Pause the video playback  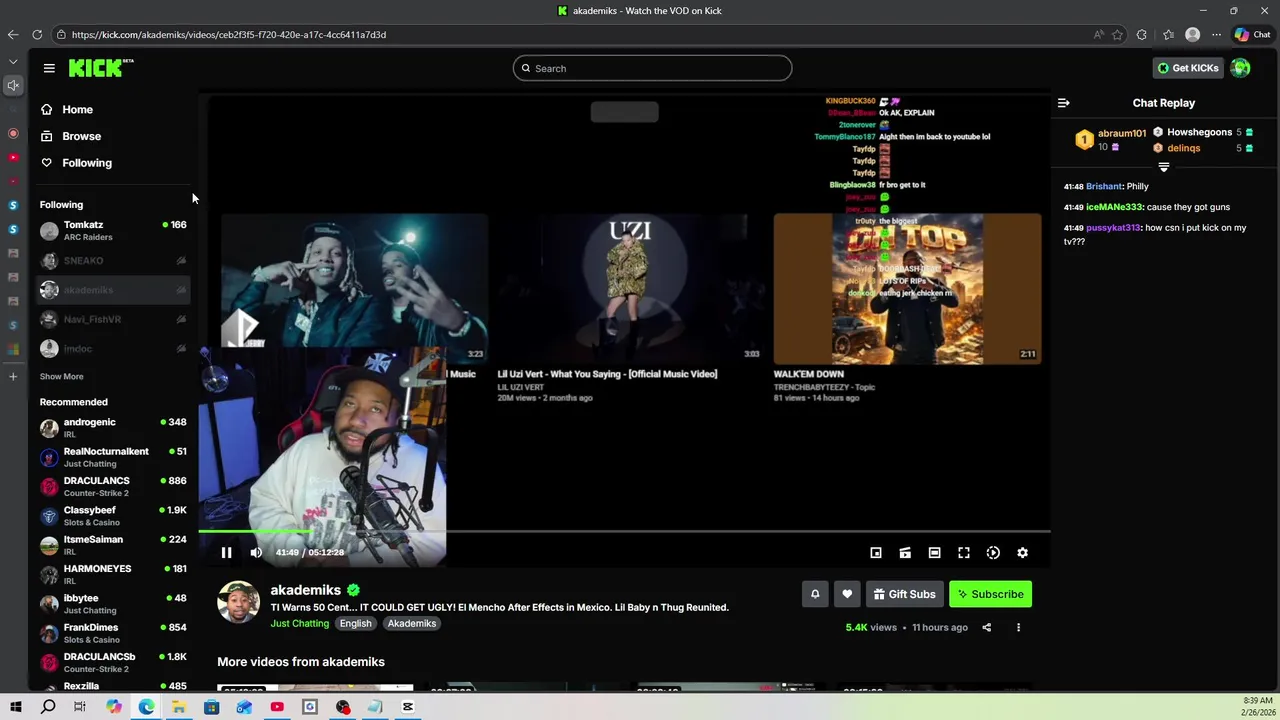(x=226, y=552)
